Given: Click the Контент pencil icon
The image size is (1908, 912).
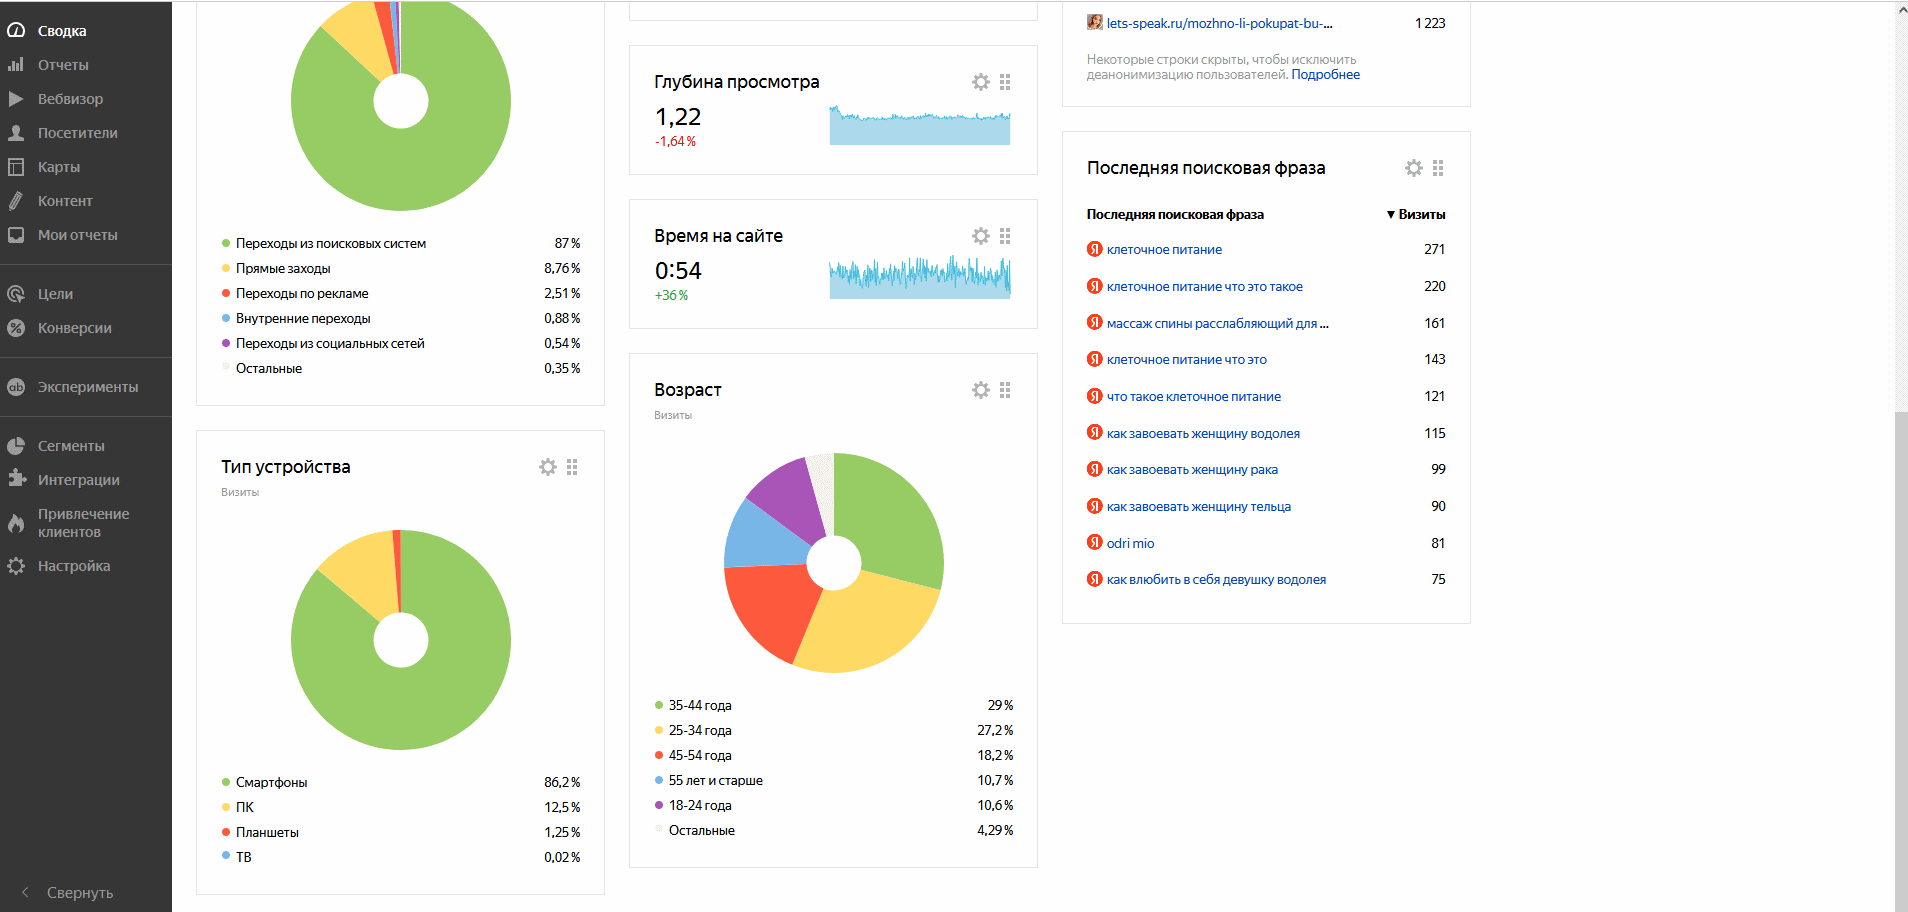Looking at the screenshot, I should pyautogui.click(x=16, y=201).
